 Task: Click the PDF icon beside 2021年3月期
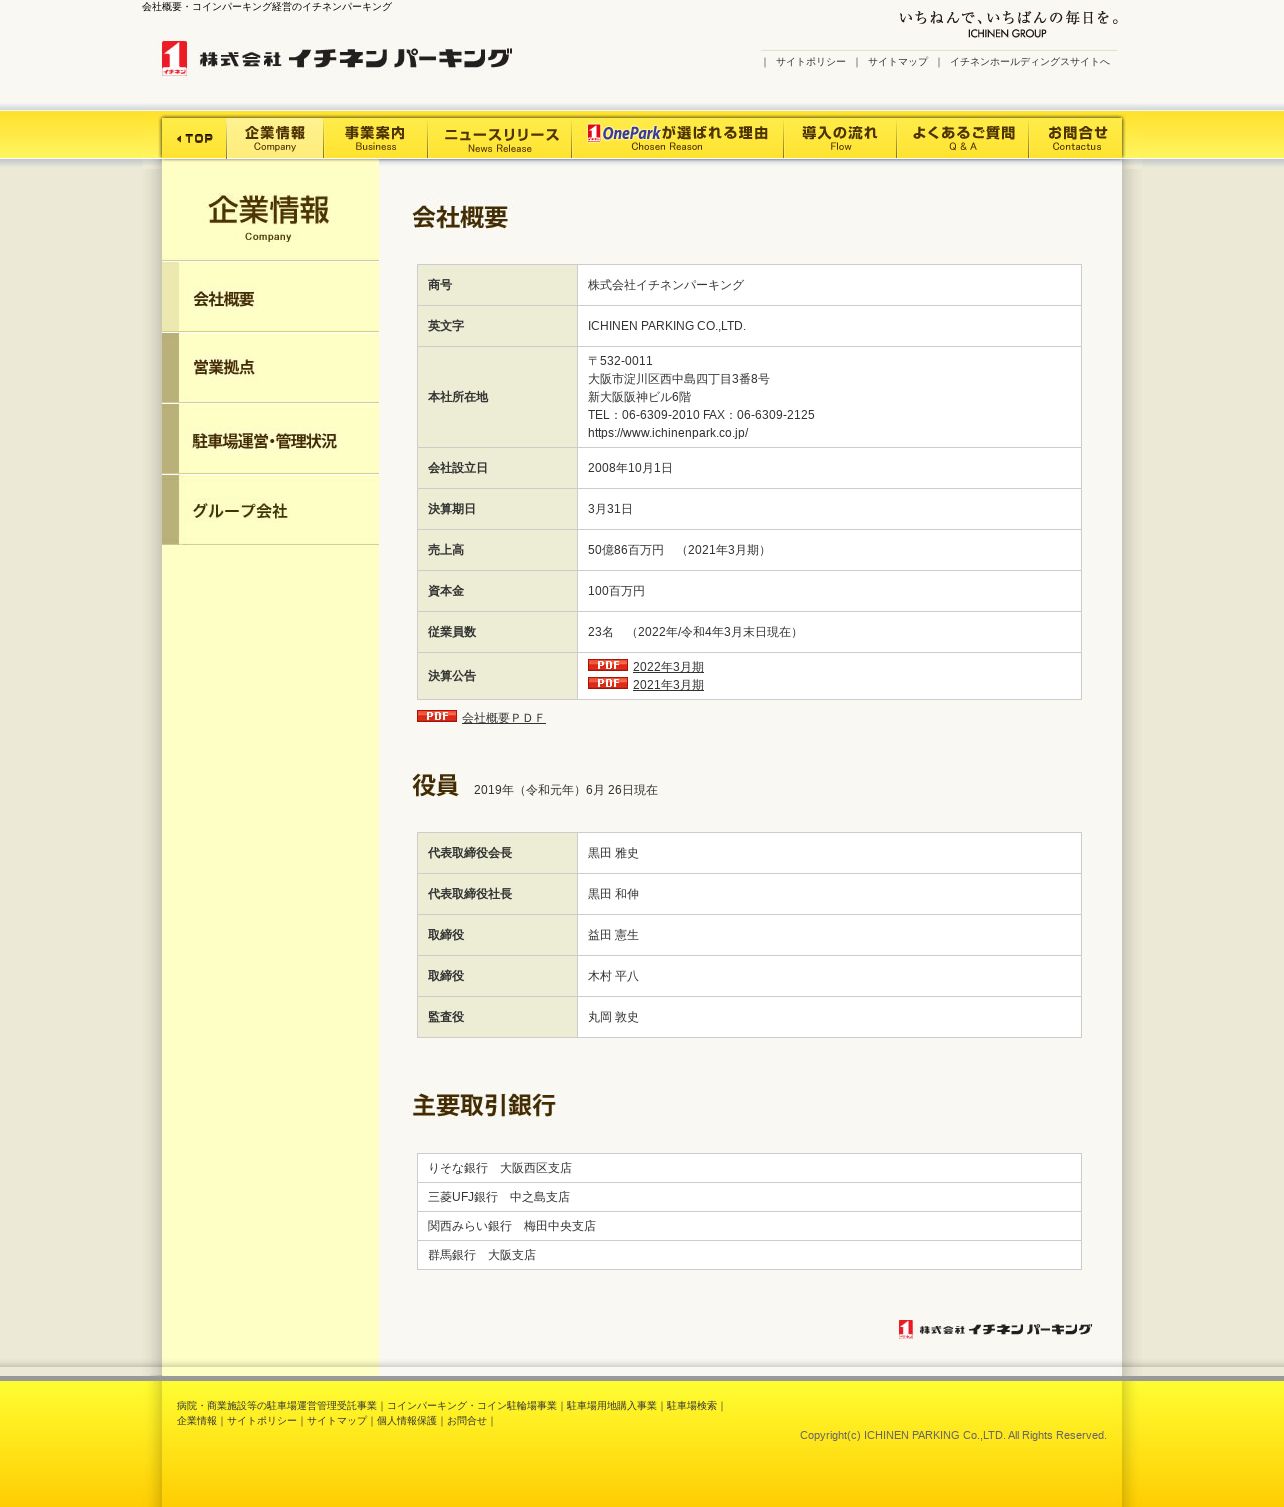click(x=608, y=683)
